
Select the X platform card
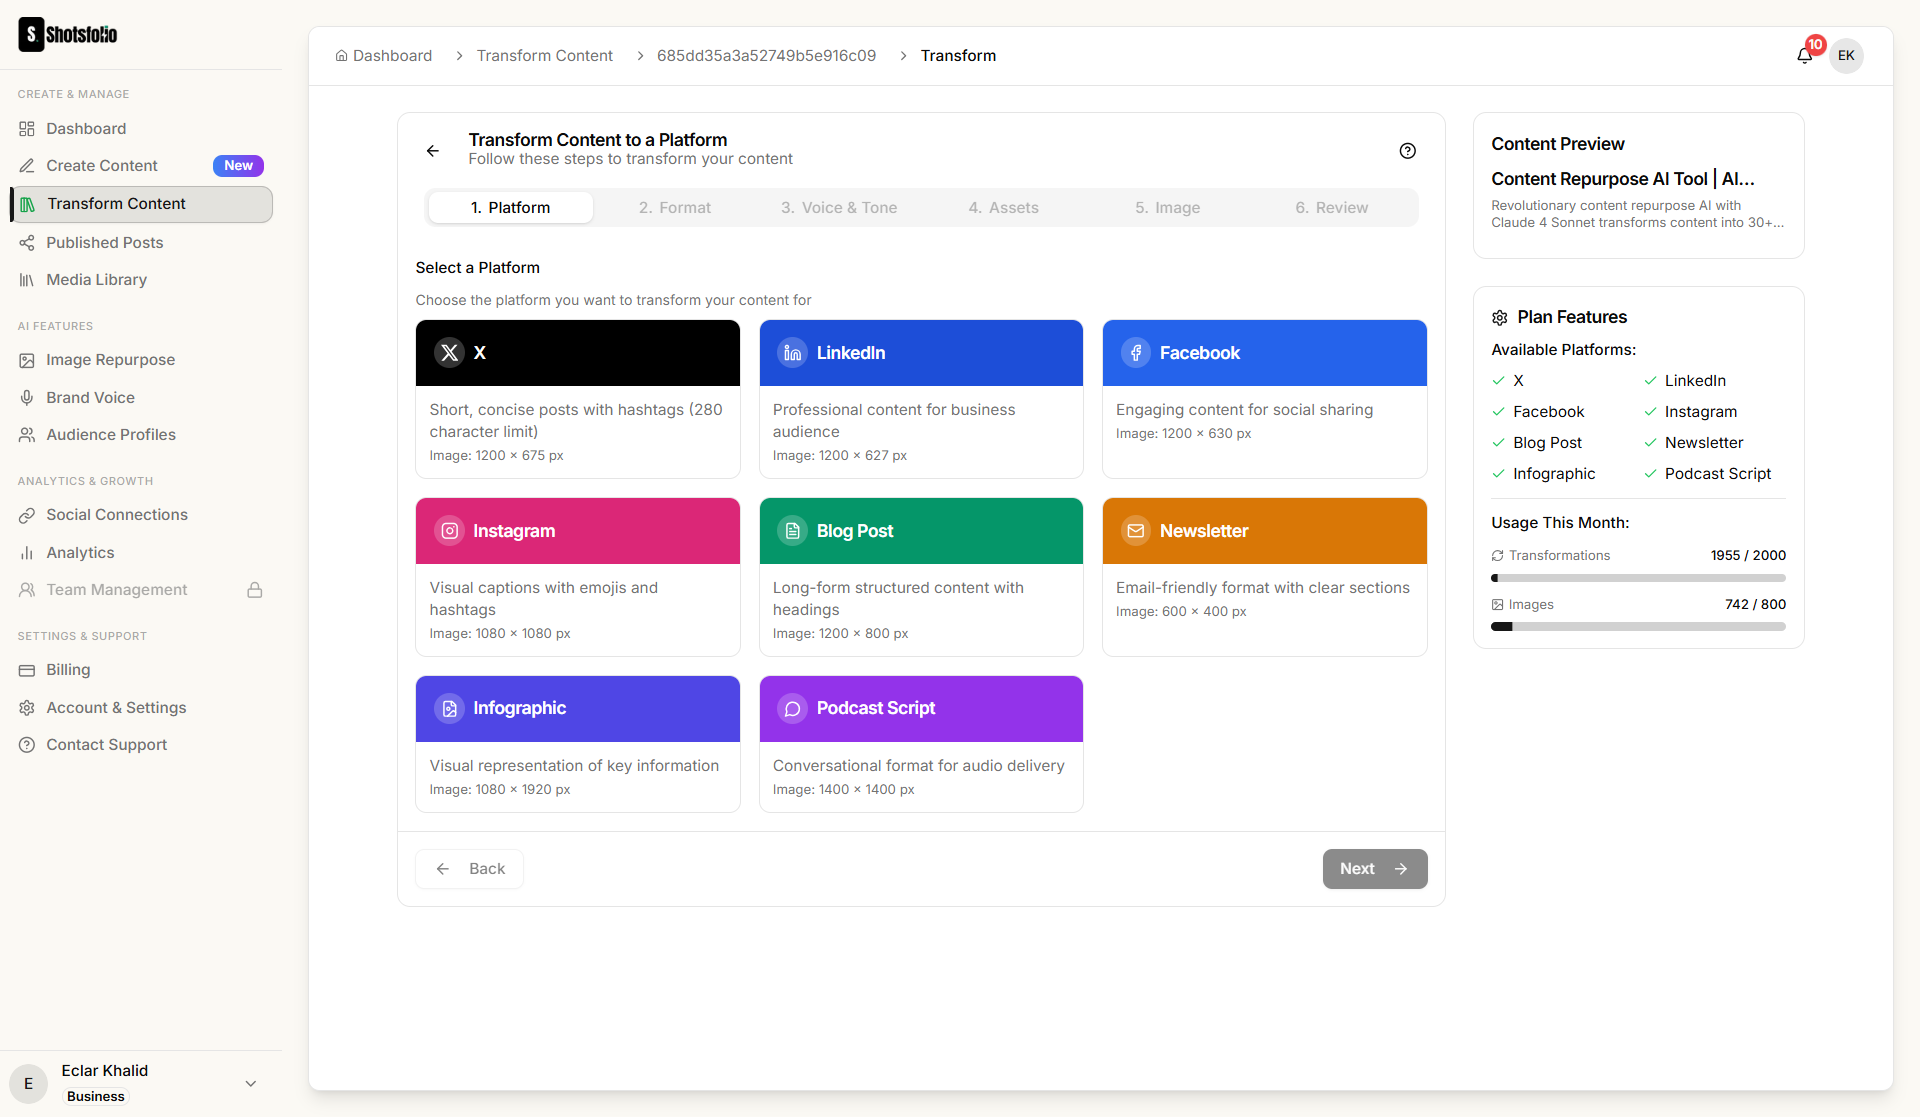[578, 399]
